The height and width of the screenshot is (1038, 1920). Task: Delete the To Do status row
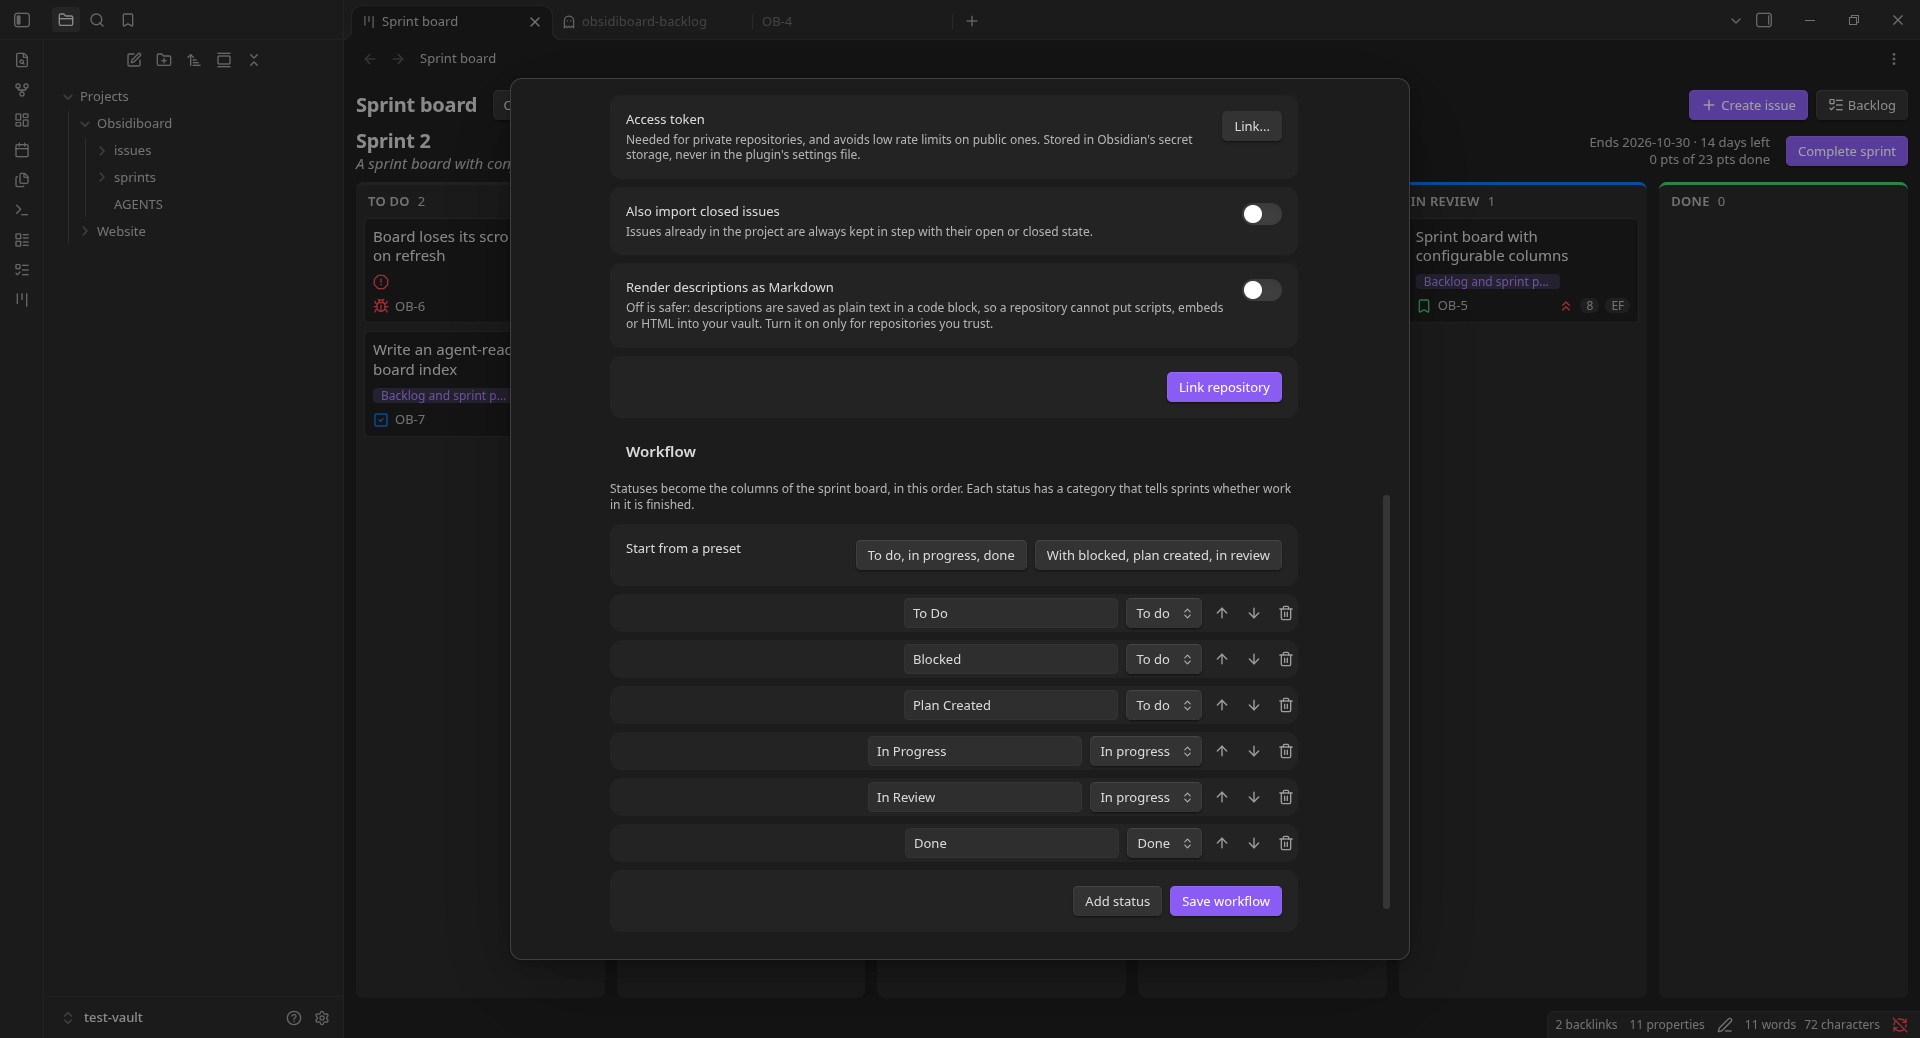[1286, 613]
